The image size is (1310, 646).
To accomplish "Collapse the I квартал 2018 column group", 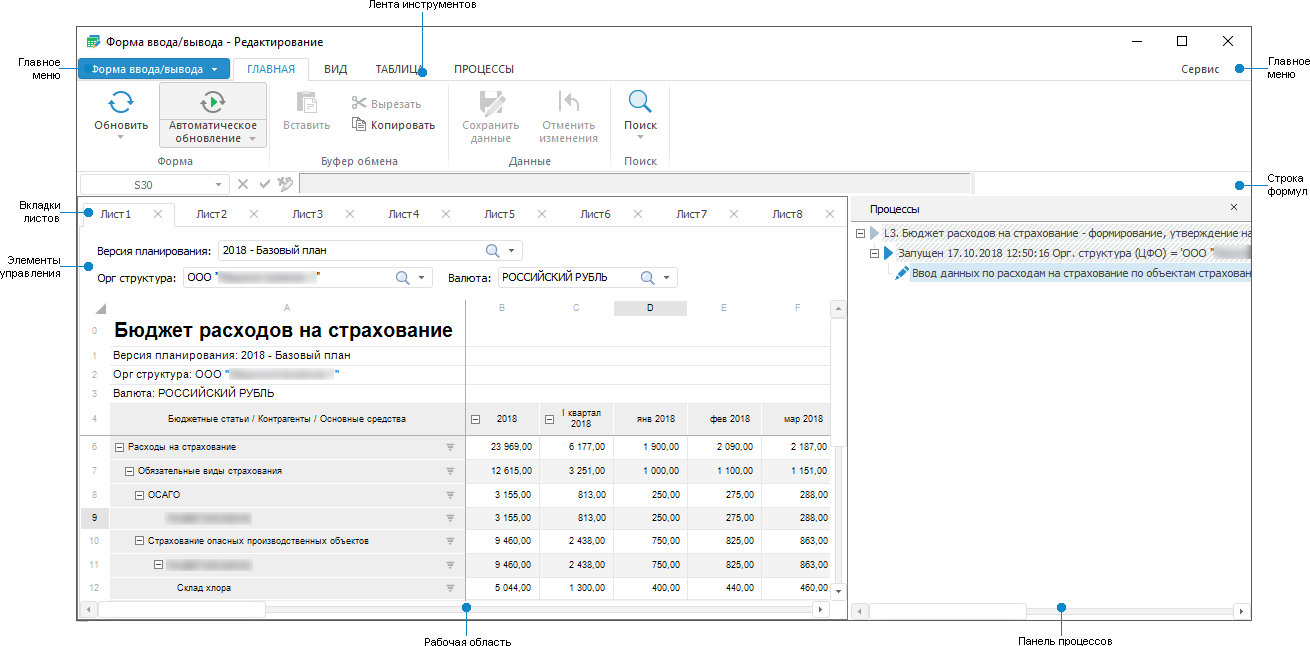I will point(549,419).
